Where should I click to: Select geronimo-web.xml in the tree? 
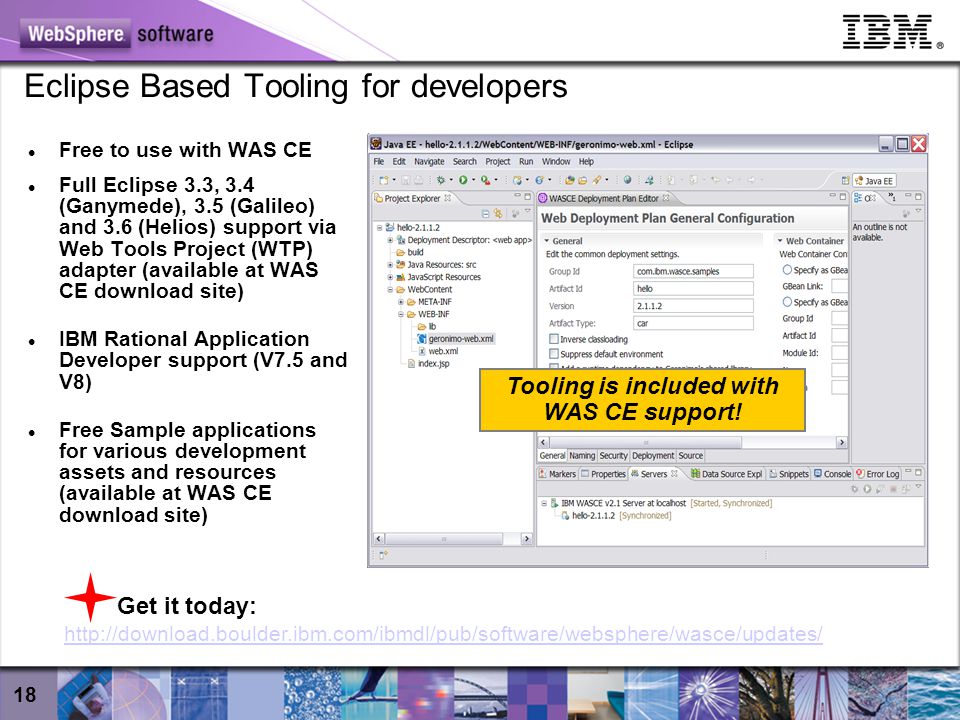pyautogui.click(x=456, y=339)
